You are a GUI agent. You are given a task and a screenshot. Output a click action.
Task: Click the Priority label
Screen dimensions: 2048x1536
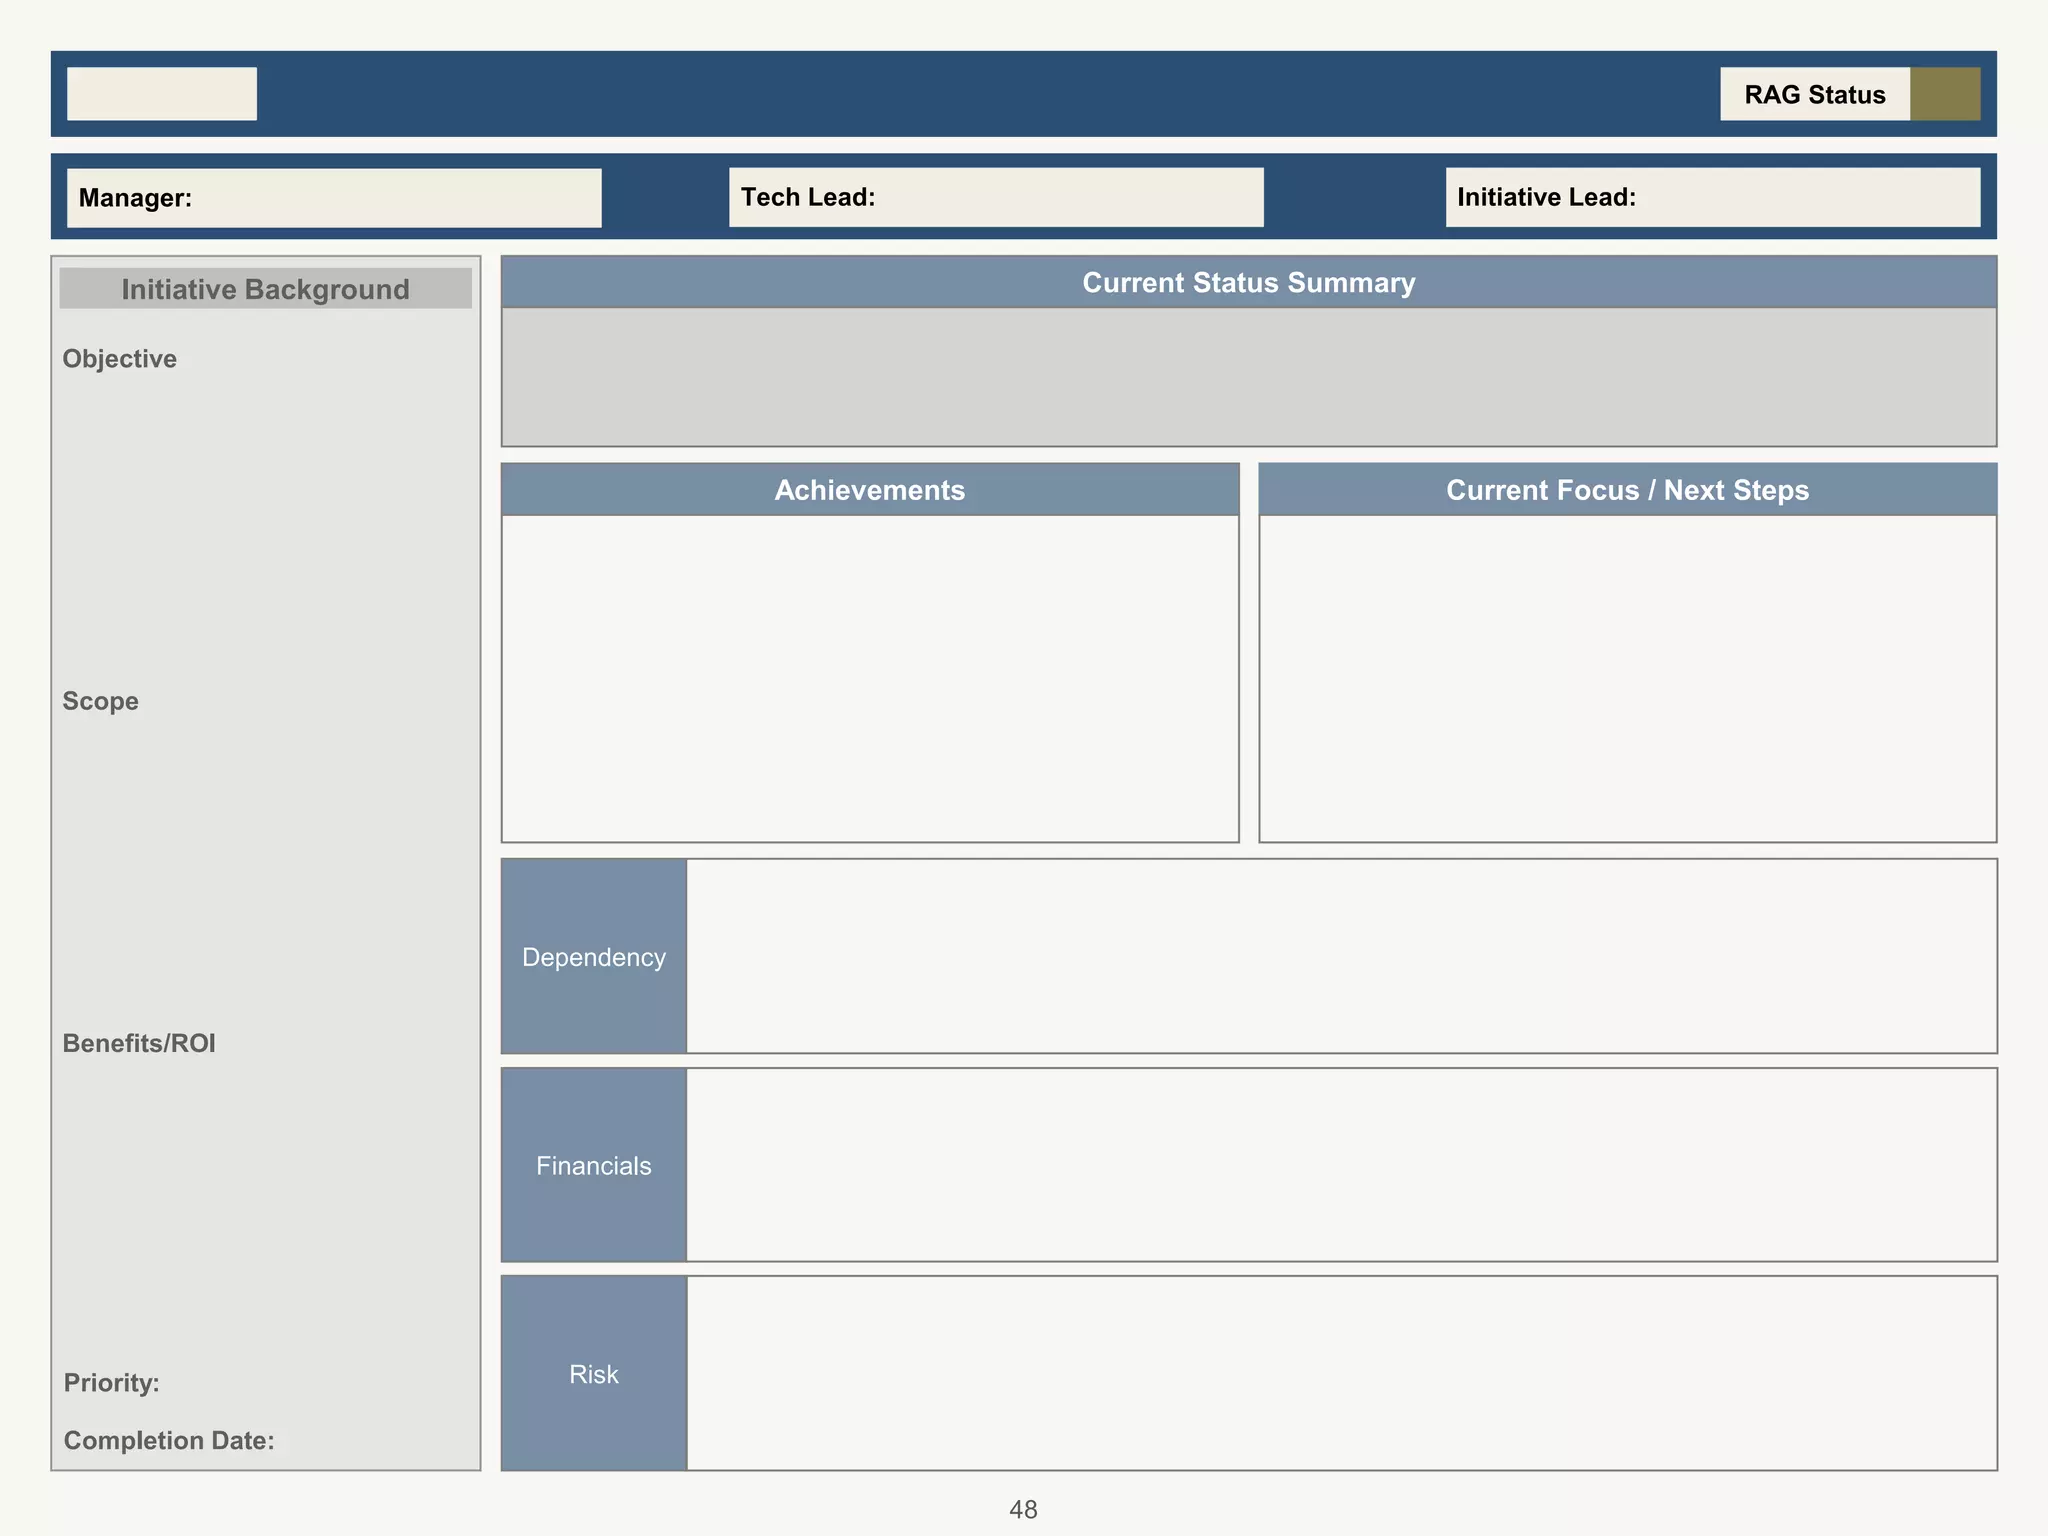click(x=112, y=1383)
